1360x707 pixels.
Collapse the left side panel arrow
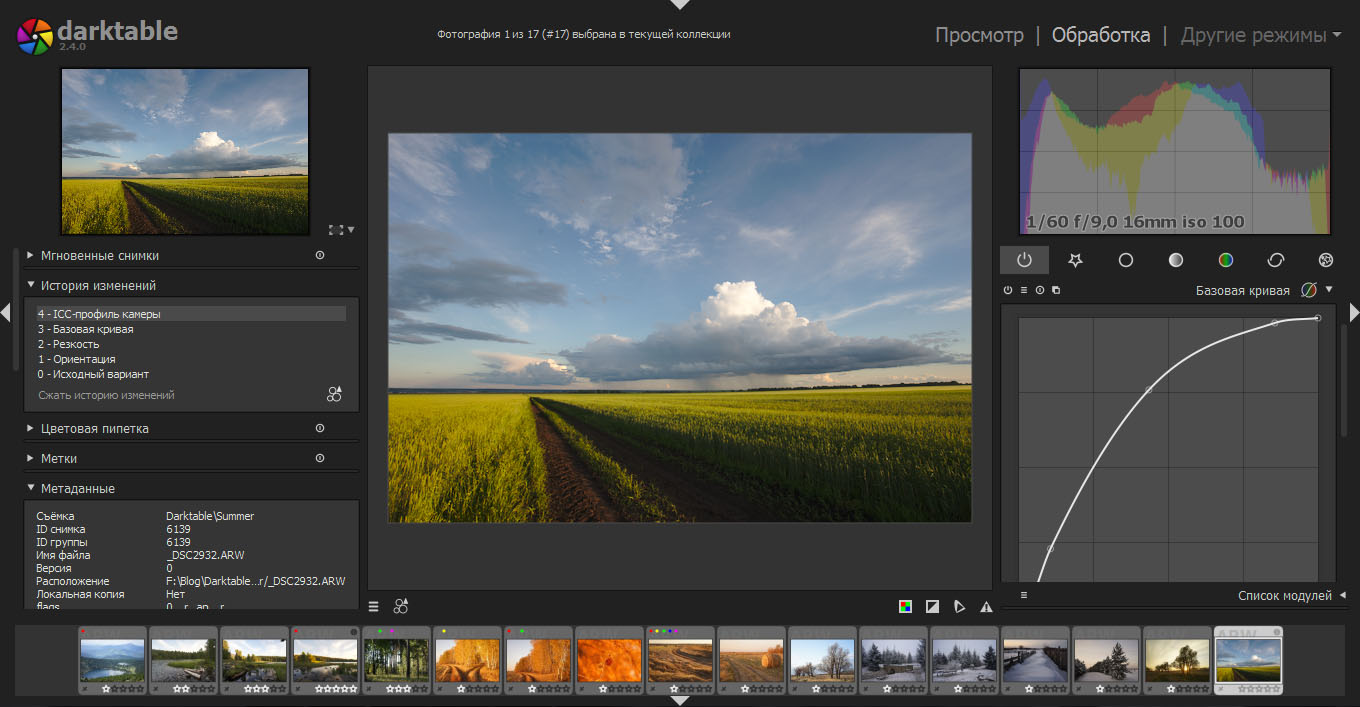[x=5, y=313]
